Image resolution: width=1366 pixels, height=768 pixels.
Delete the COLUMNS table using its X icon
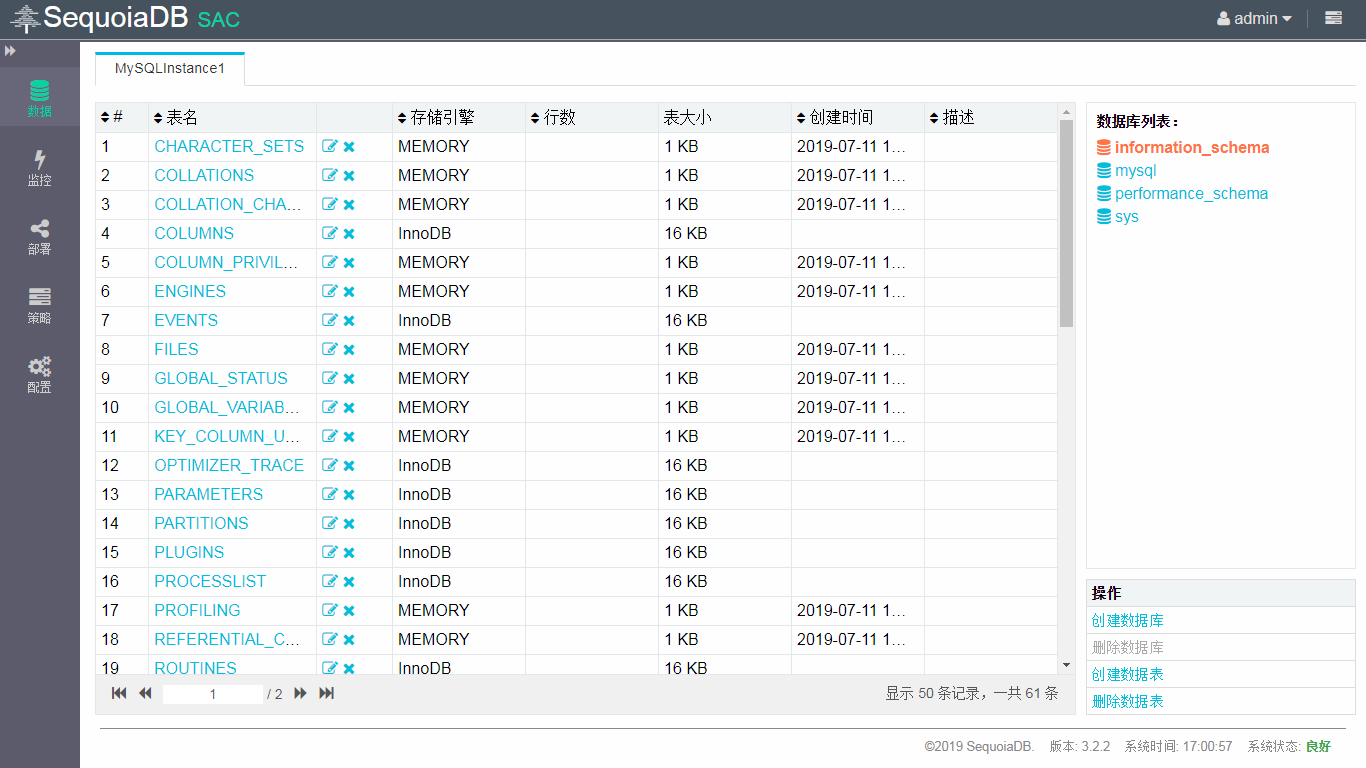349,234
